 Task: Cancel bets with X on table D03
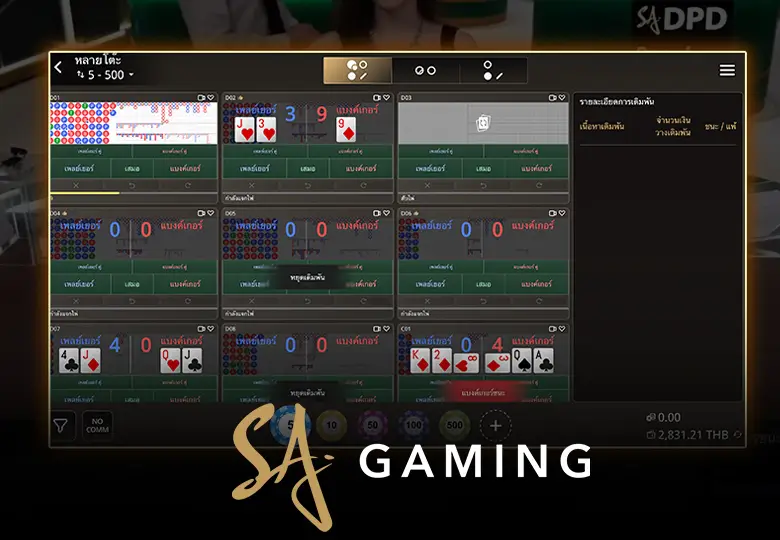pyautogui.click(x=427, y=185)
